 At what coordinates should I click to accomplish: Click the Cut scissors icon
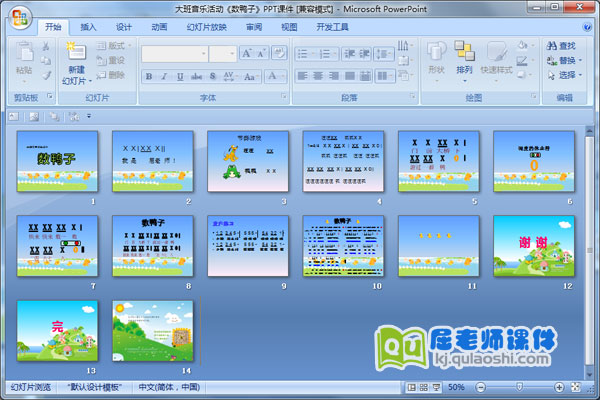click(46, 46)
